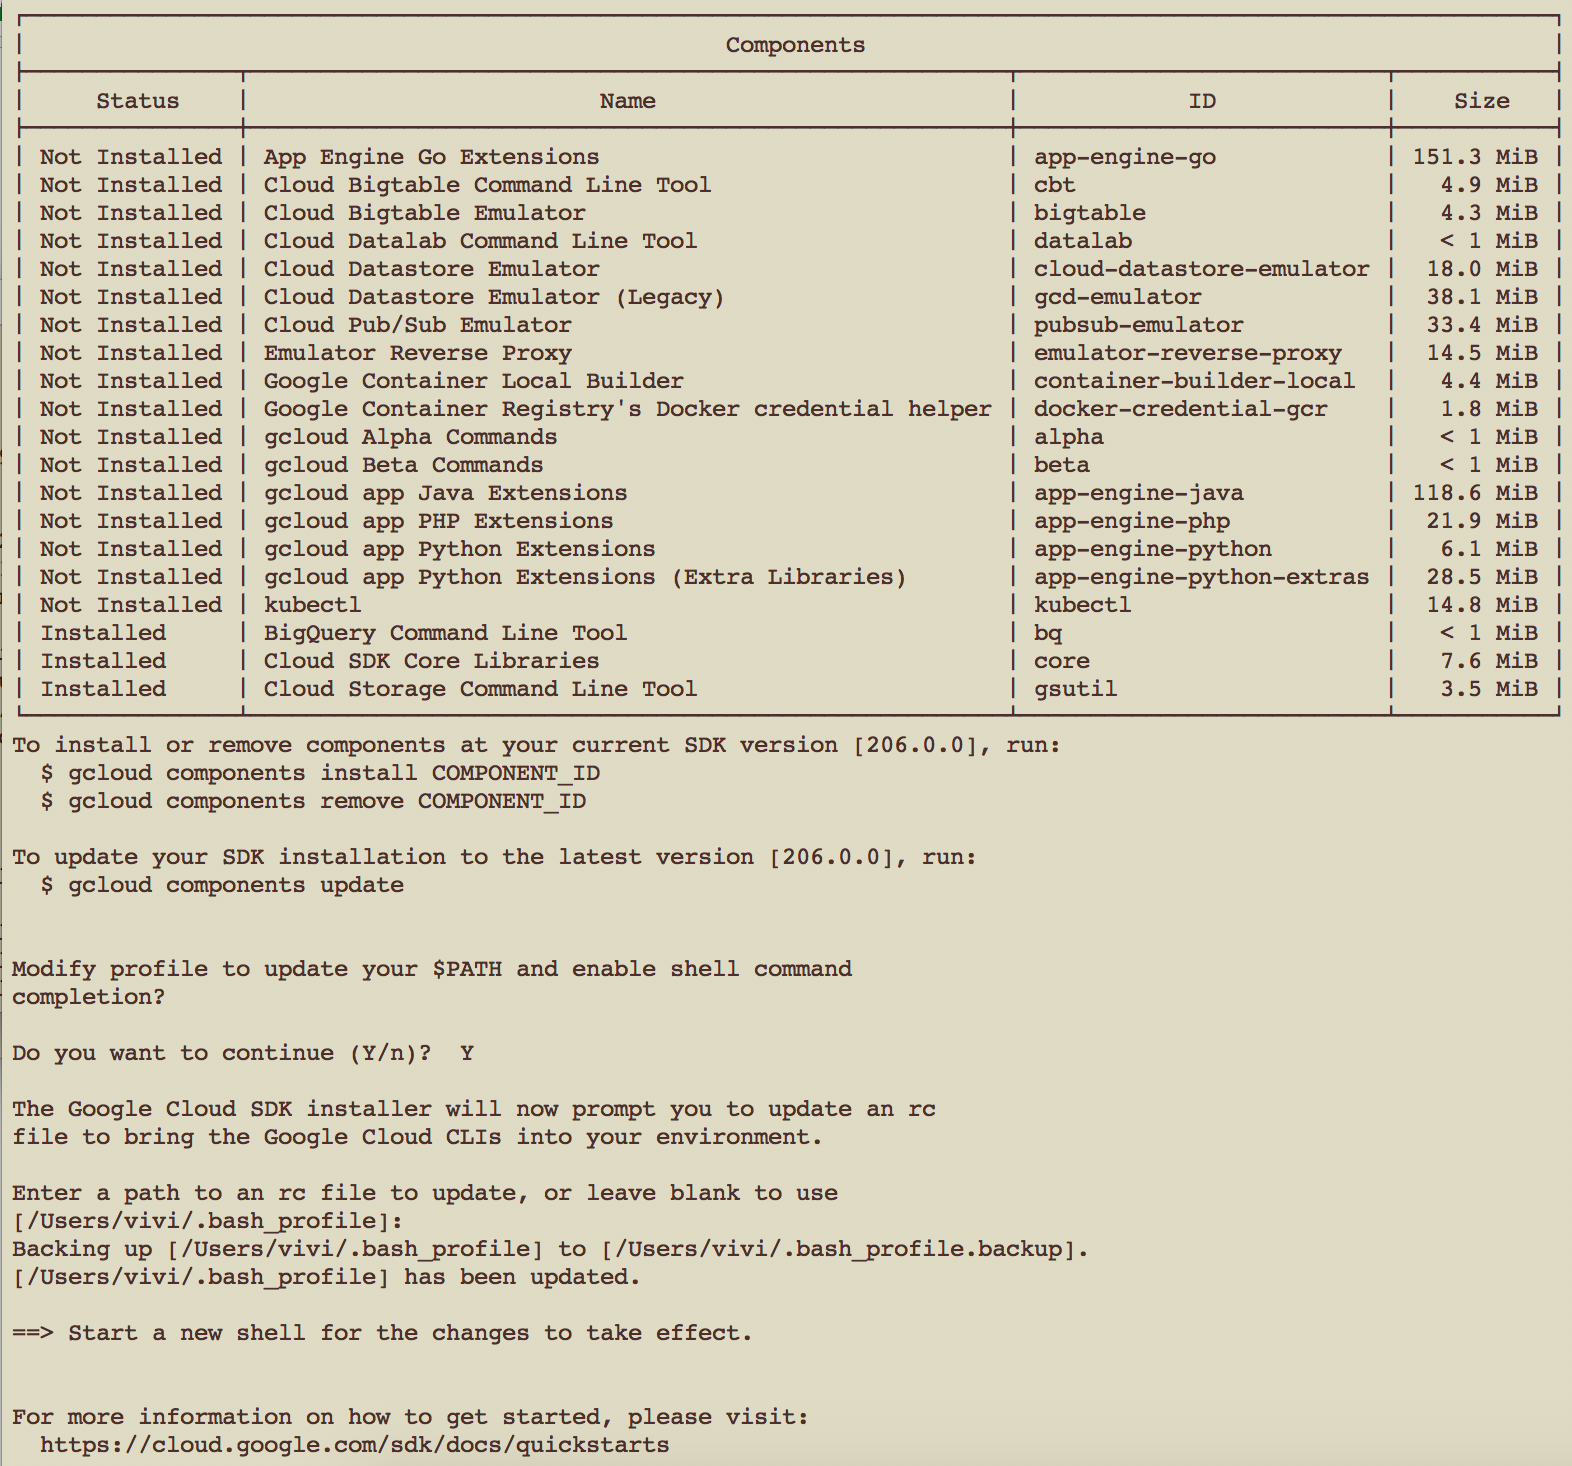Click the 'app-engine-python-extras' ID cell
The width and height of the screenshot is (1572, 1466).
point(1202,577)
